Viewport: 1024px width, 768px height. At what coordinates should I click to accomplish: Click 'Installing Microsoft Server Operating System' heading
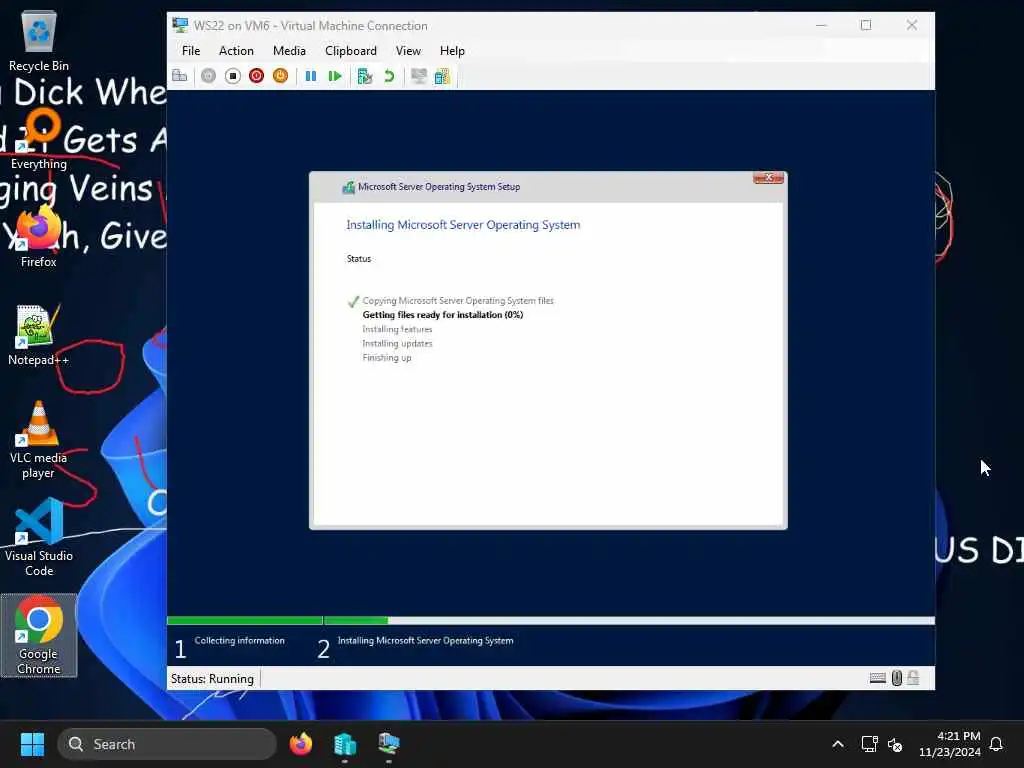click(x=463, y=225)
